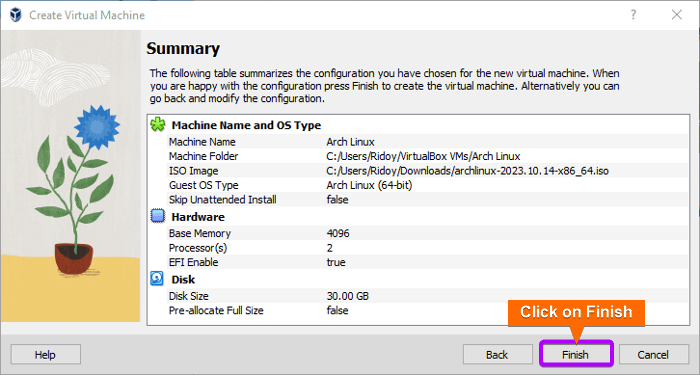Click the Arch Linux (64-bit) value
Viewport: 700px width, 375px height.
(369, 185)
